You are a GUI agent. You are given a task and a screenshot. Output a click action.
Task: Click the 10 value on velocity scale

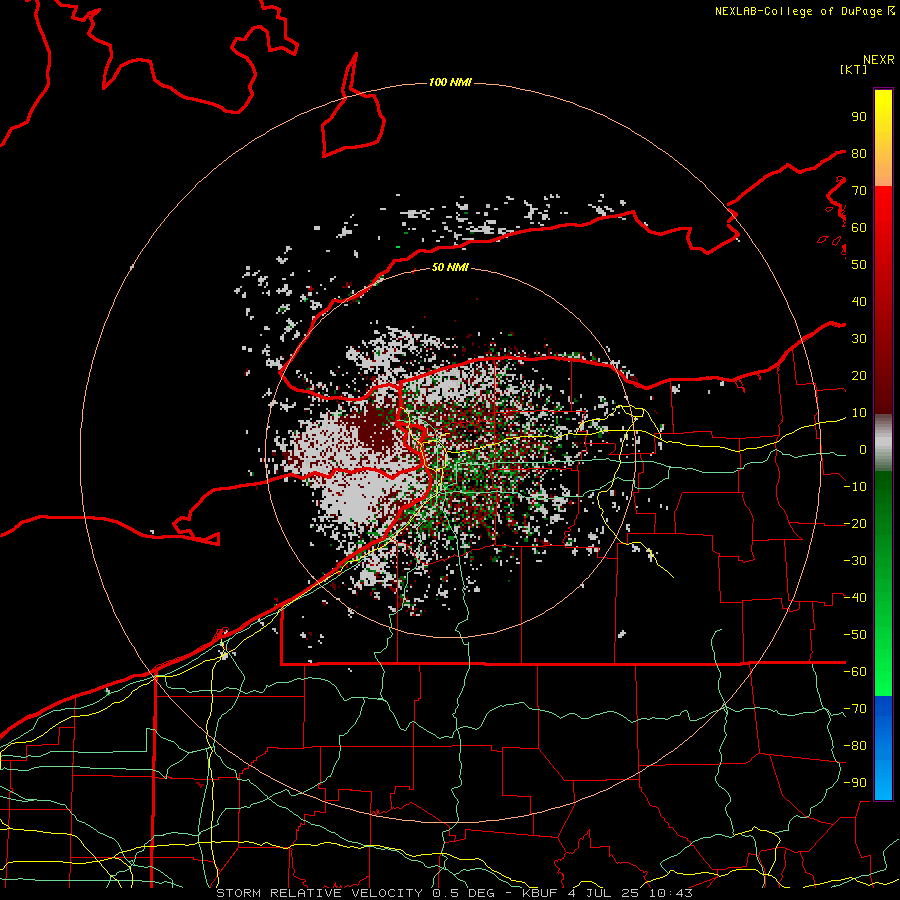(x=859, y=413)
